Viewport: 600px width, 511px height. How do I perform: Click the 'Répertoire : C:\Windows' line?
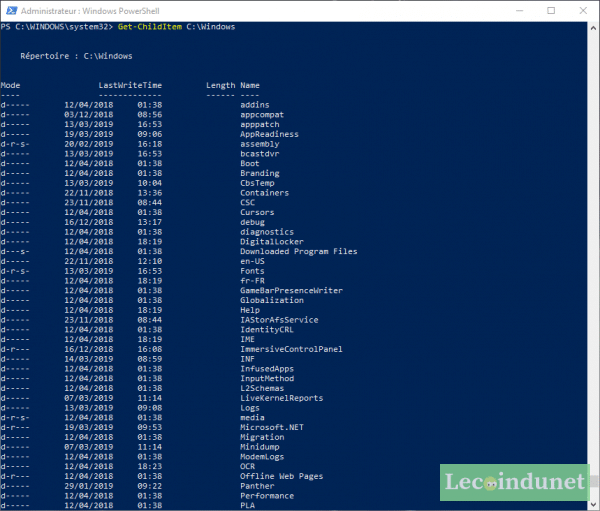coord(76,56)
